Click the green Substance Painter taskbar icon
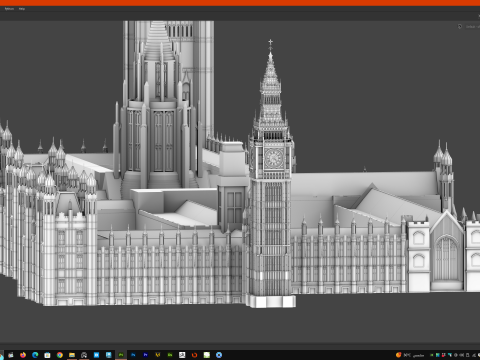This screenshot has width=480, height=360. pyautogui.click(x=121, y=355)
